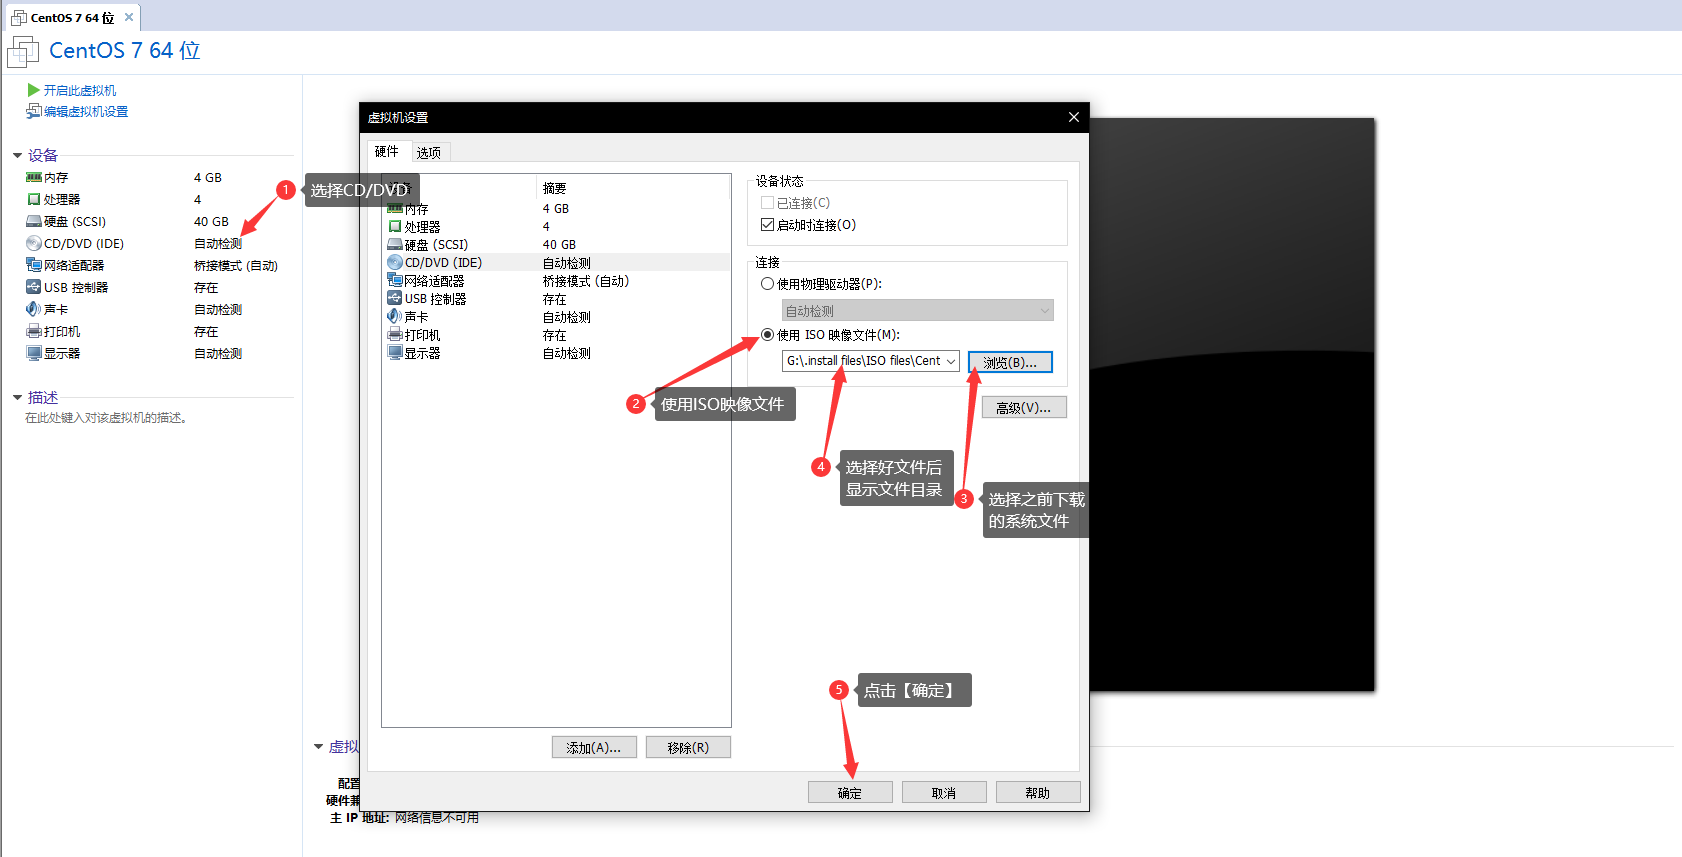Viewport: 1682px width, 857px height.
Task: Click the VM icon on the CentOS 7 tab
Action: (19, 18)
